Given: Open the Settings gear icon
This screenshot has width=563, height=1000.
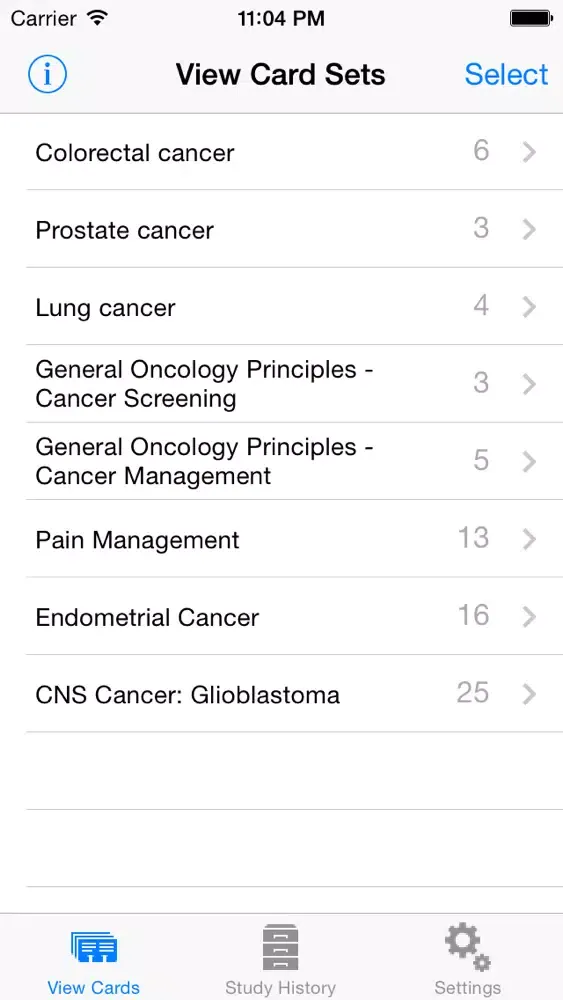Looking at the screenshot, I should pos(467,947).
